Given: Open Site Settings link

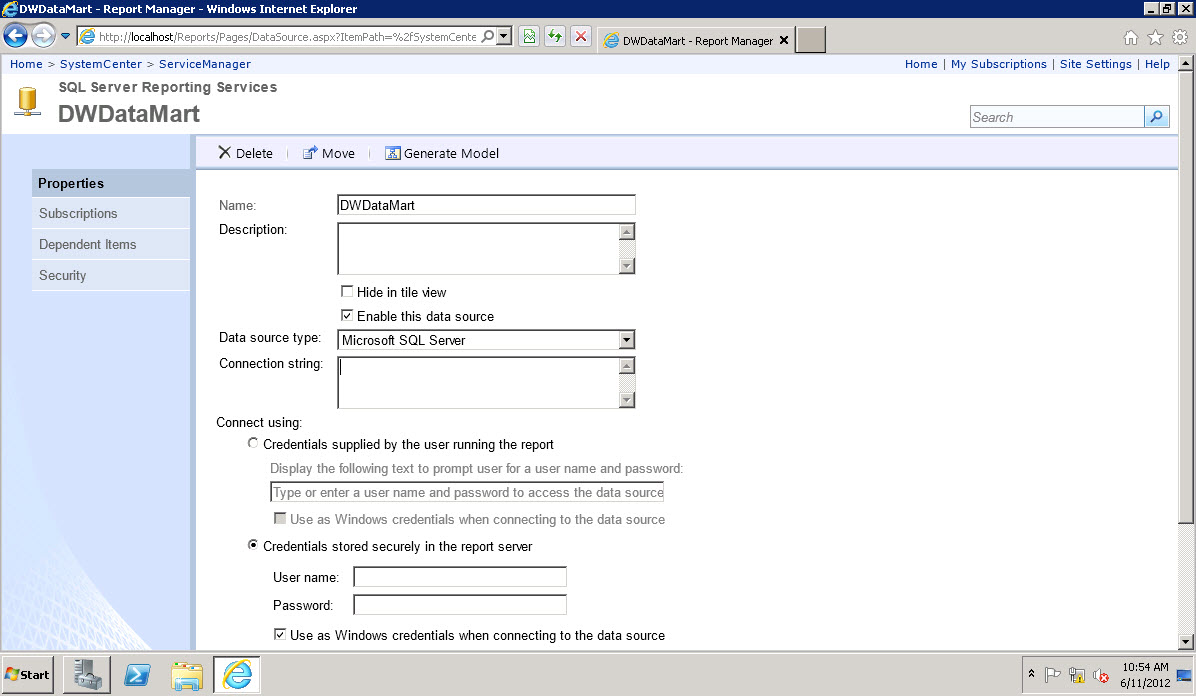Looking at the screenshot, I should click(1095, 64).
